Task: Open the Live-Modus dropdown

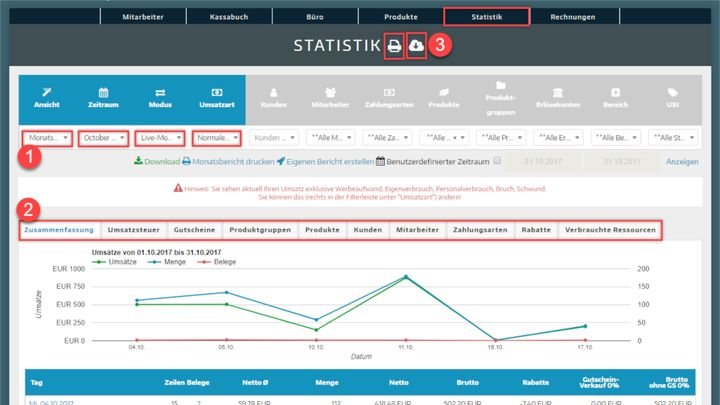Action: tap(160, 138)
